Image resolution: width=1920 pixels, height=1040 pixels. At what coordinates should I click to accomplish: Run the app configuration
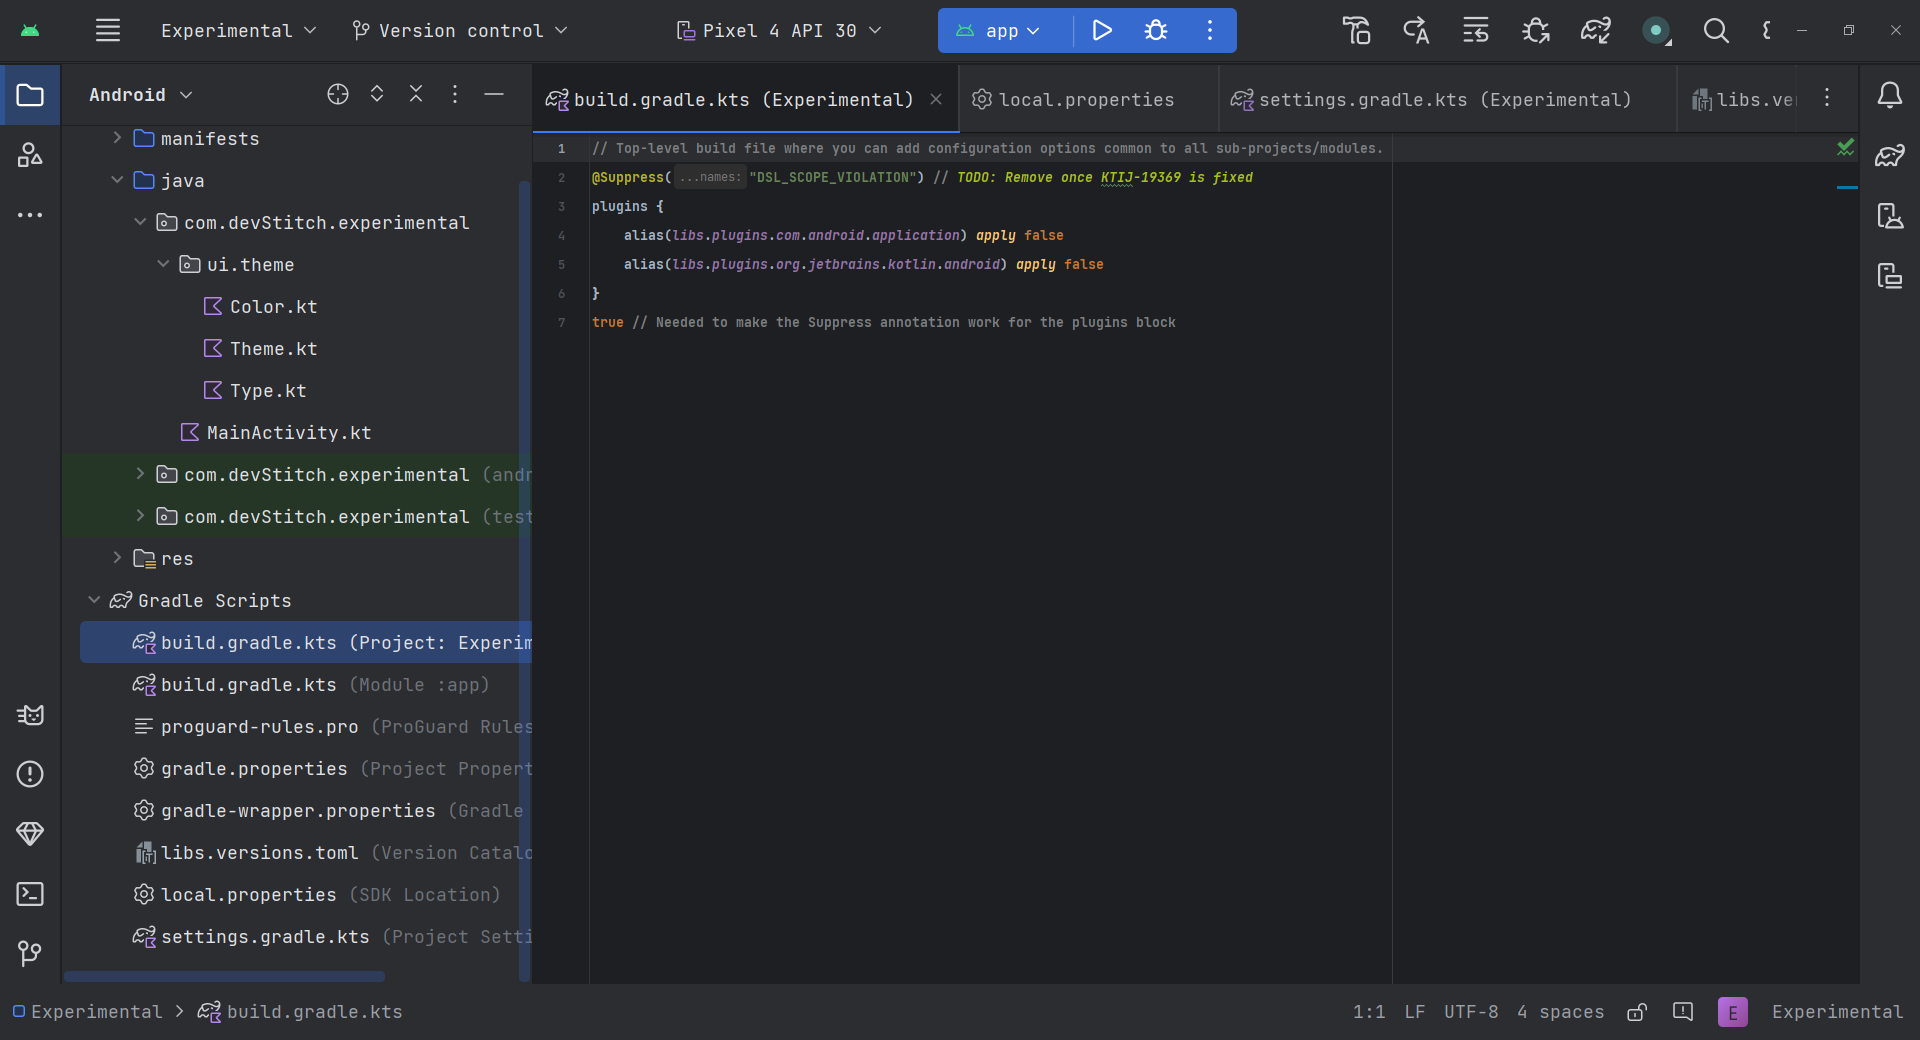[1102, 30]
